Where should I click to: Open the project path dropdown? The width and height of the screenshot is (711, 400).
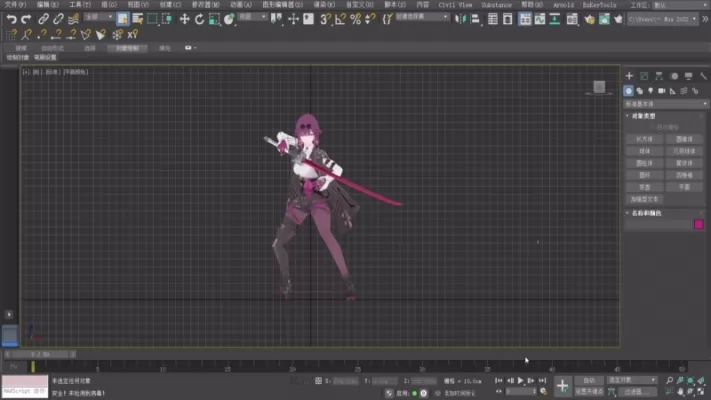click(662, 19)
